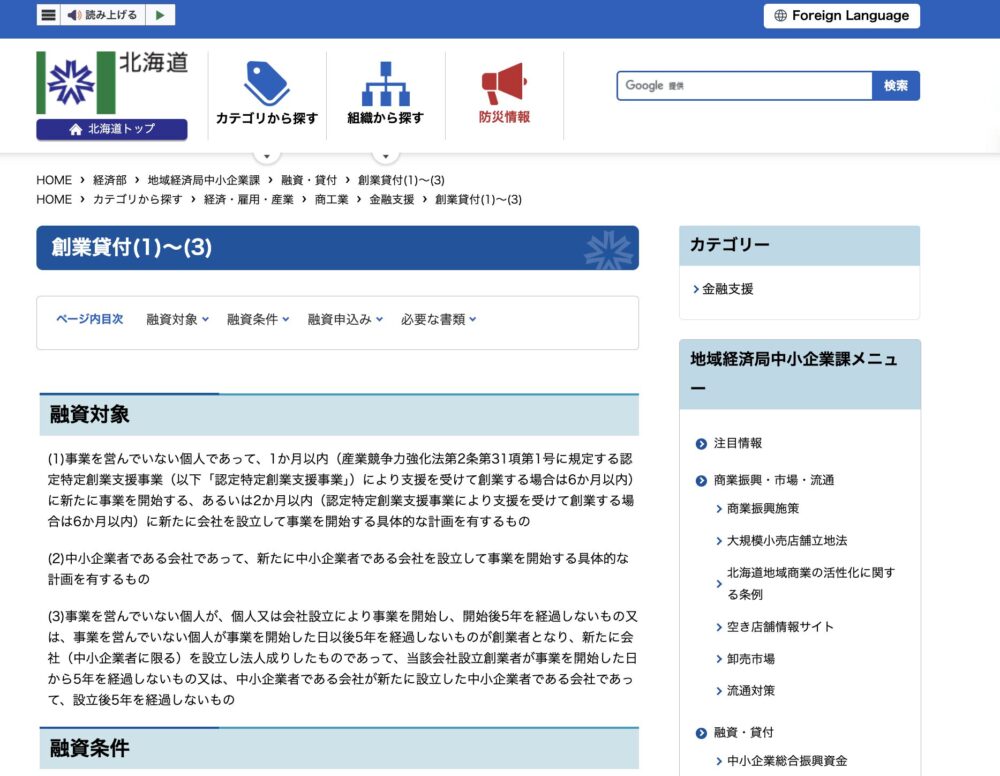Image resolution: width=1000 pixels, height=776 pixels.
Task: Select 必要な書類 in page index
Action: pos(438,320)
